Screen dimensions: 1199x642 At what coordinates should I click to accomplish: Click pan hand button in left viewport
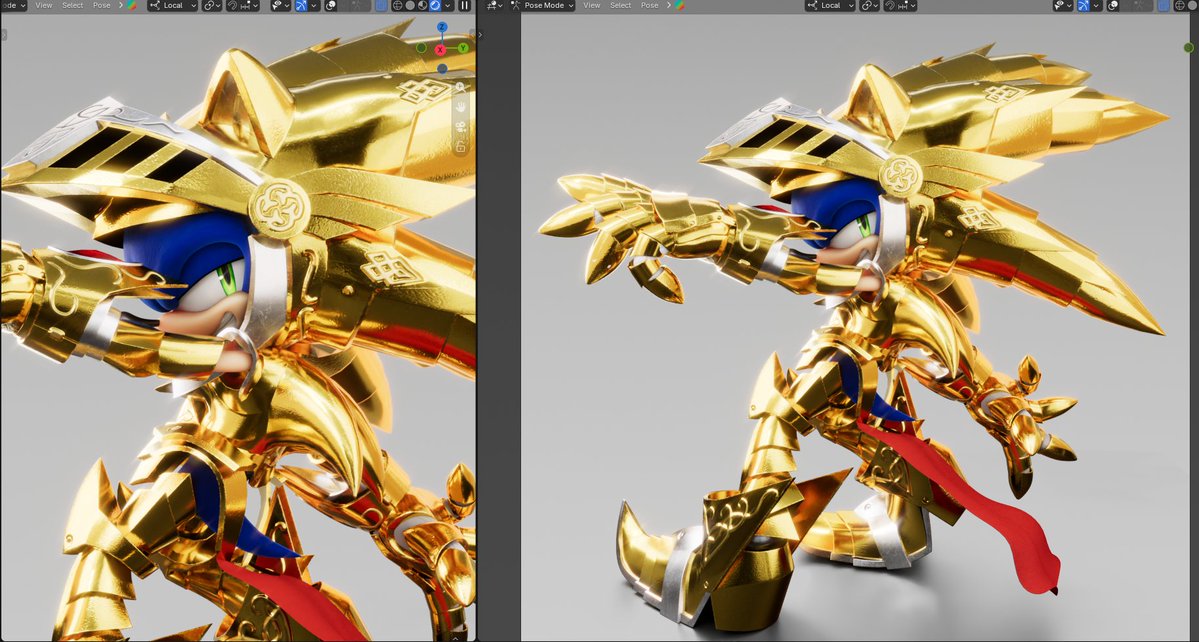click(x=461, y=107)
